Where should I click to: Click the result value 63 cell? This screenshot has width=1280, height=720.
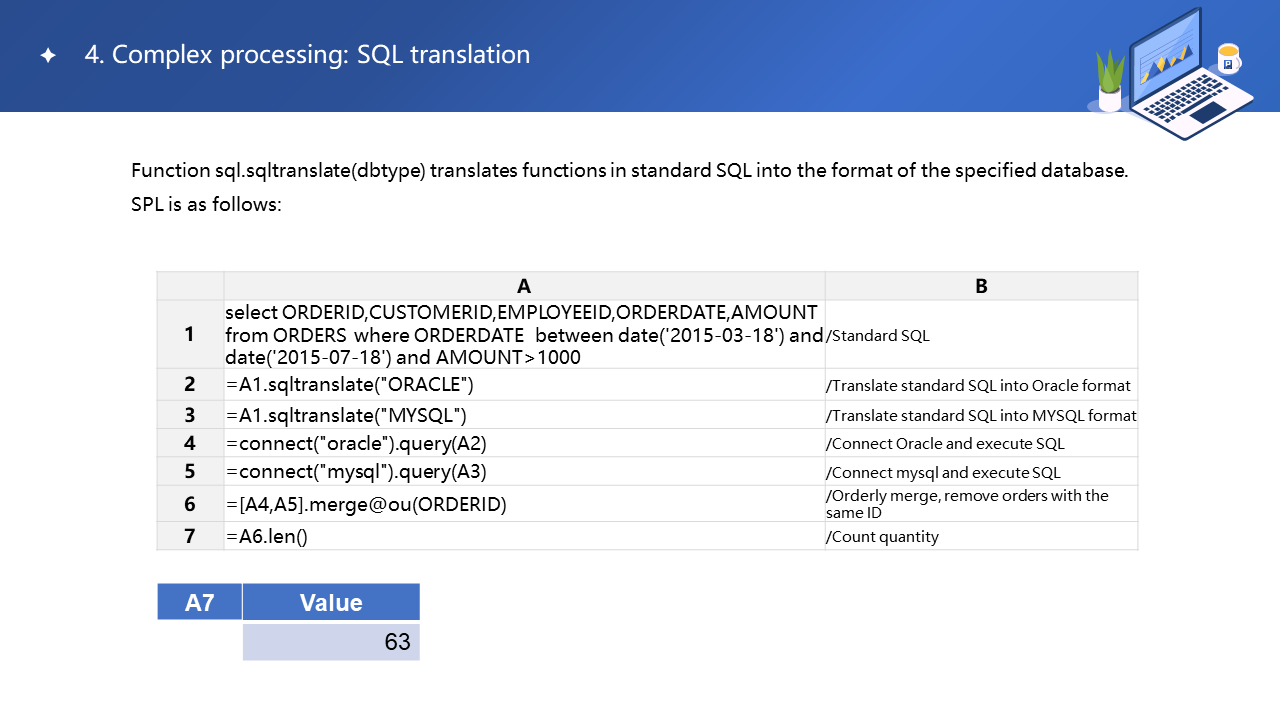[331, 642]
